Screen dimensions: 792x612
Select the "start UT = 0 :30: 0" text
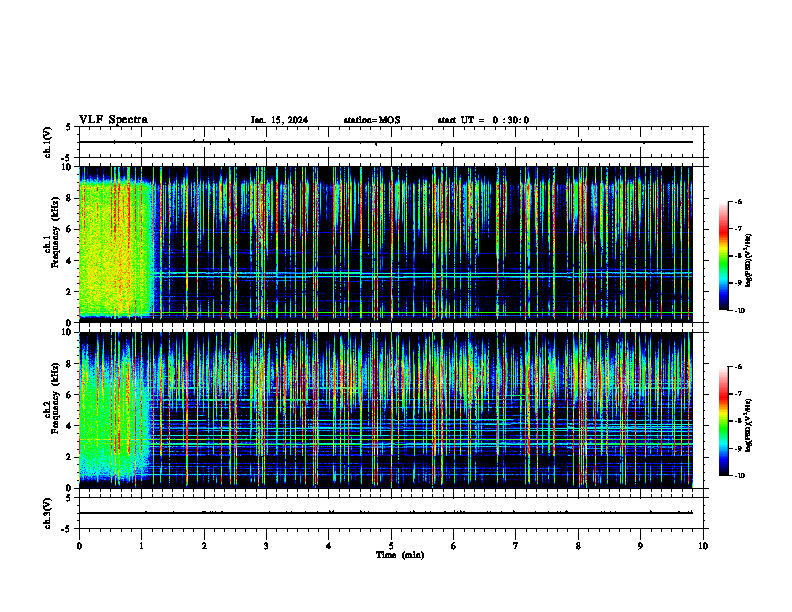click(x=483, y=120)
